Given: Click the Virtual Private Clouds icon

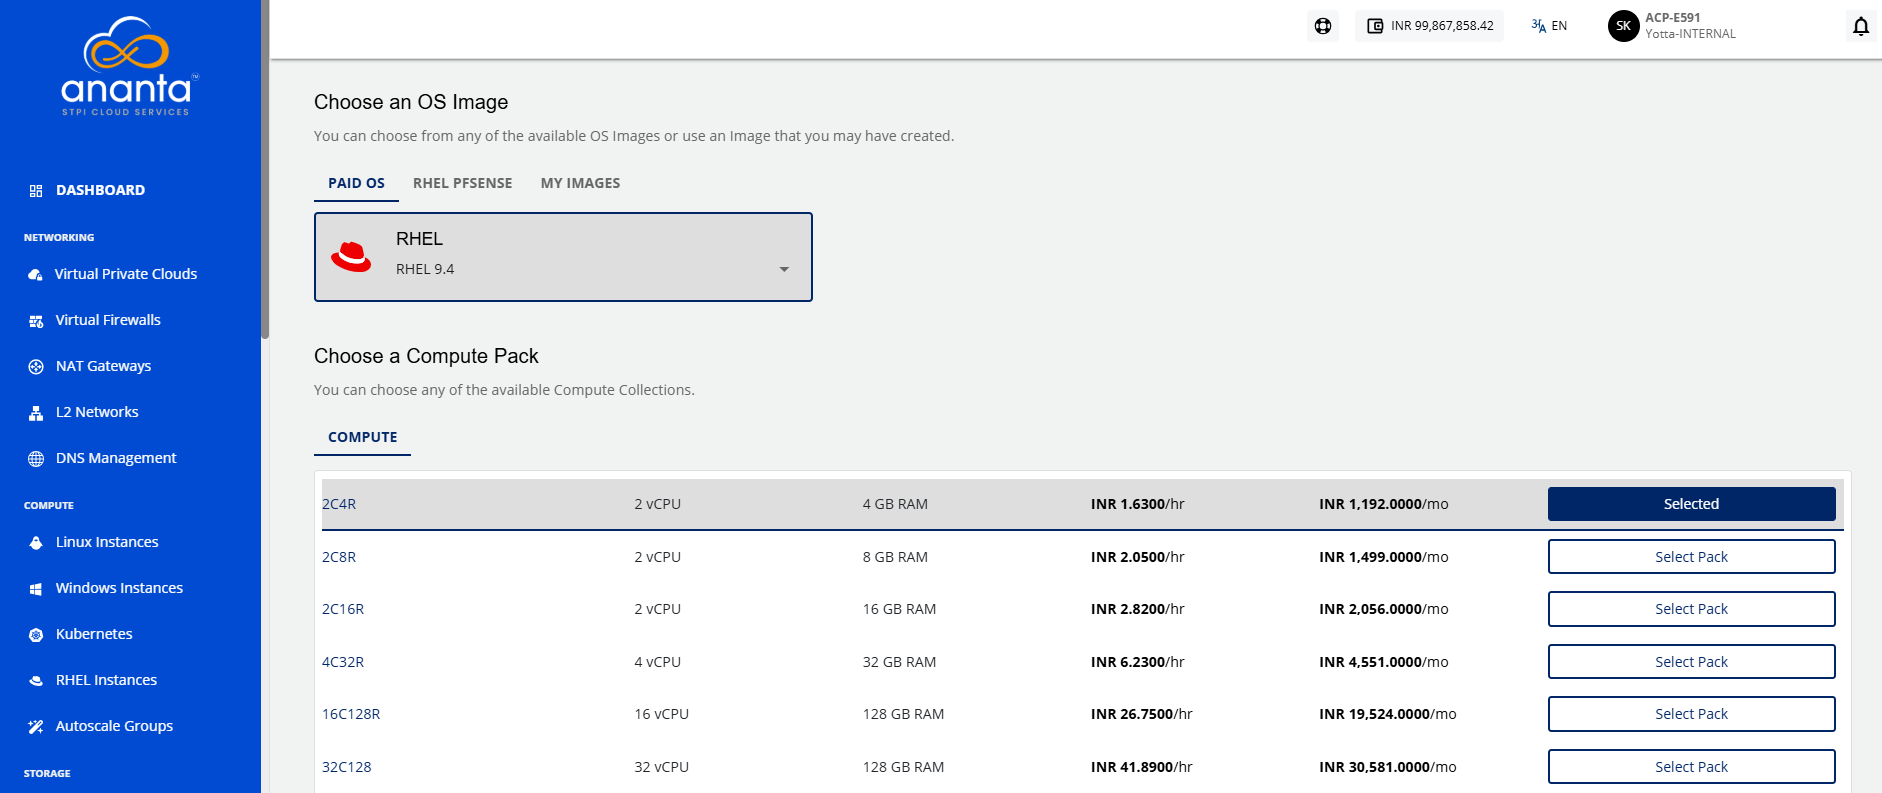Looking at the screenshot, I should point(36,275).
